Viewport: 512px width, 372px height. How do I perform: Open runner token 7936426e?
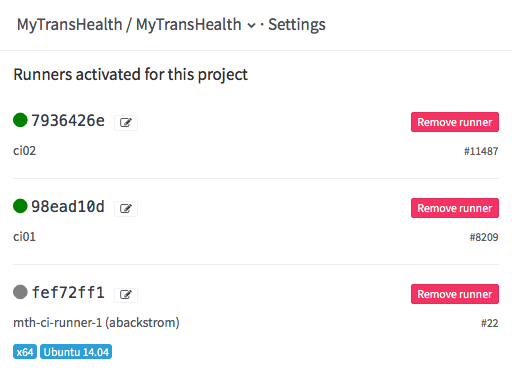point(68,120)
